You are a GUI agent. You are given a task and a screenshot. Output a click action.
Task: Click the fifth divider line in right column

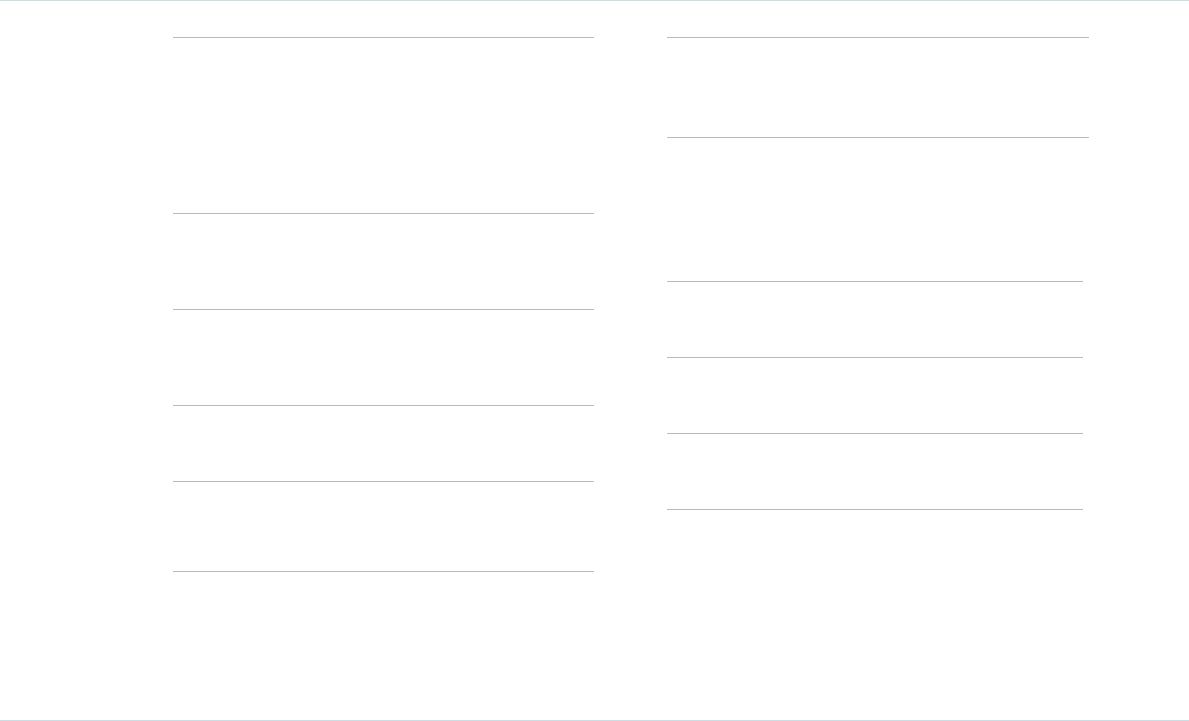tap(874, 433)
